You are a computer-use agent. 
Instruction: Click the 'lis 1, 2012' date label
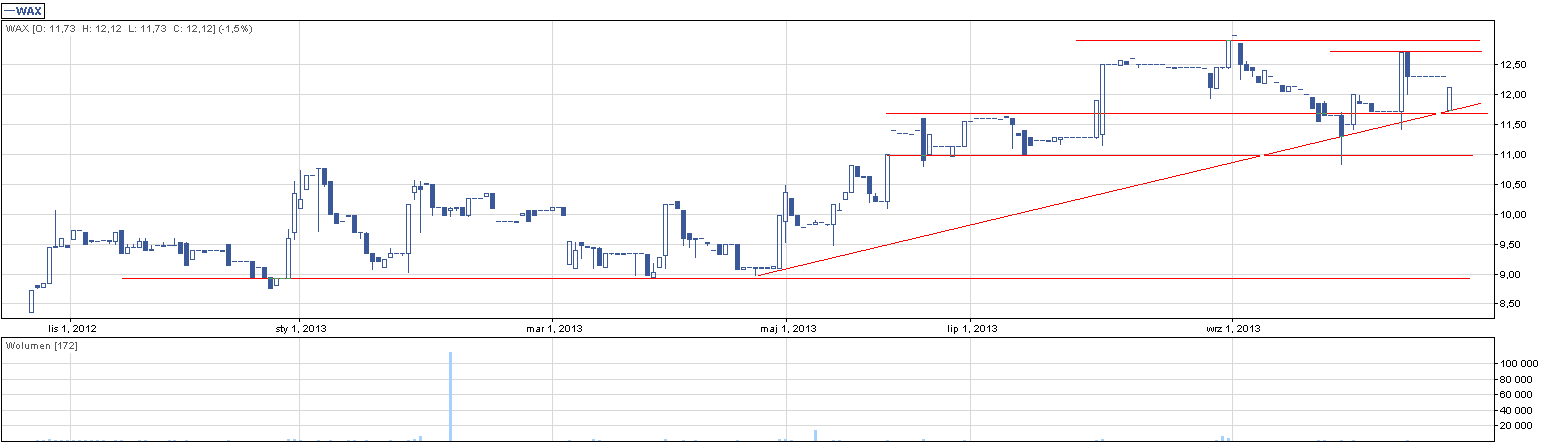(73, 328)
